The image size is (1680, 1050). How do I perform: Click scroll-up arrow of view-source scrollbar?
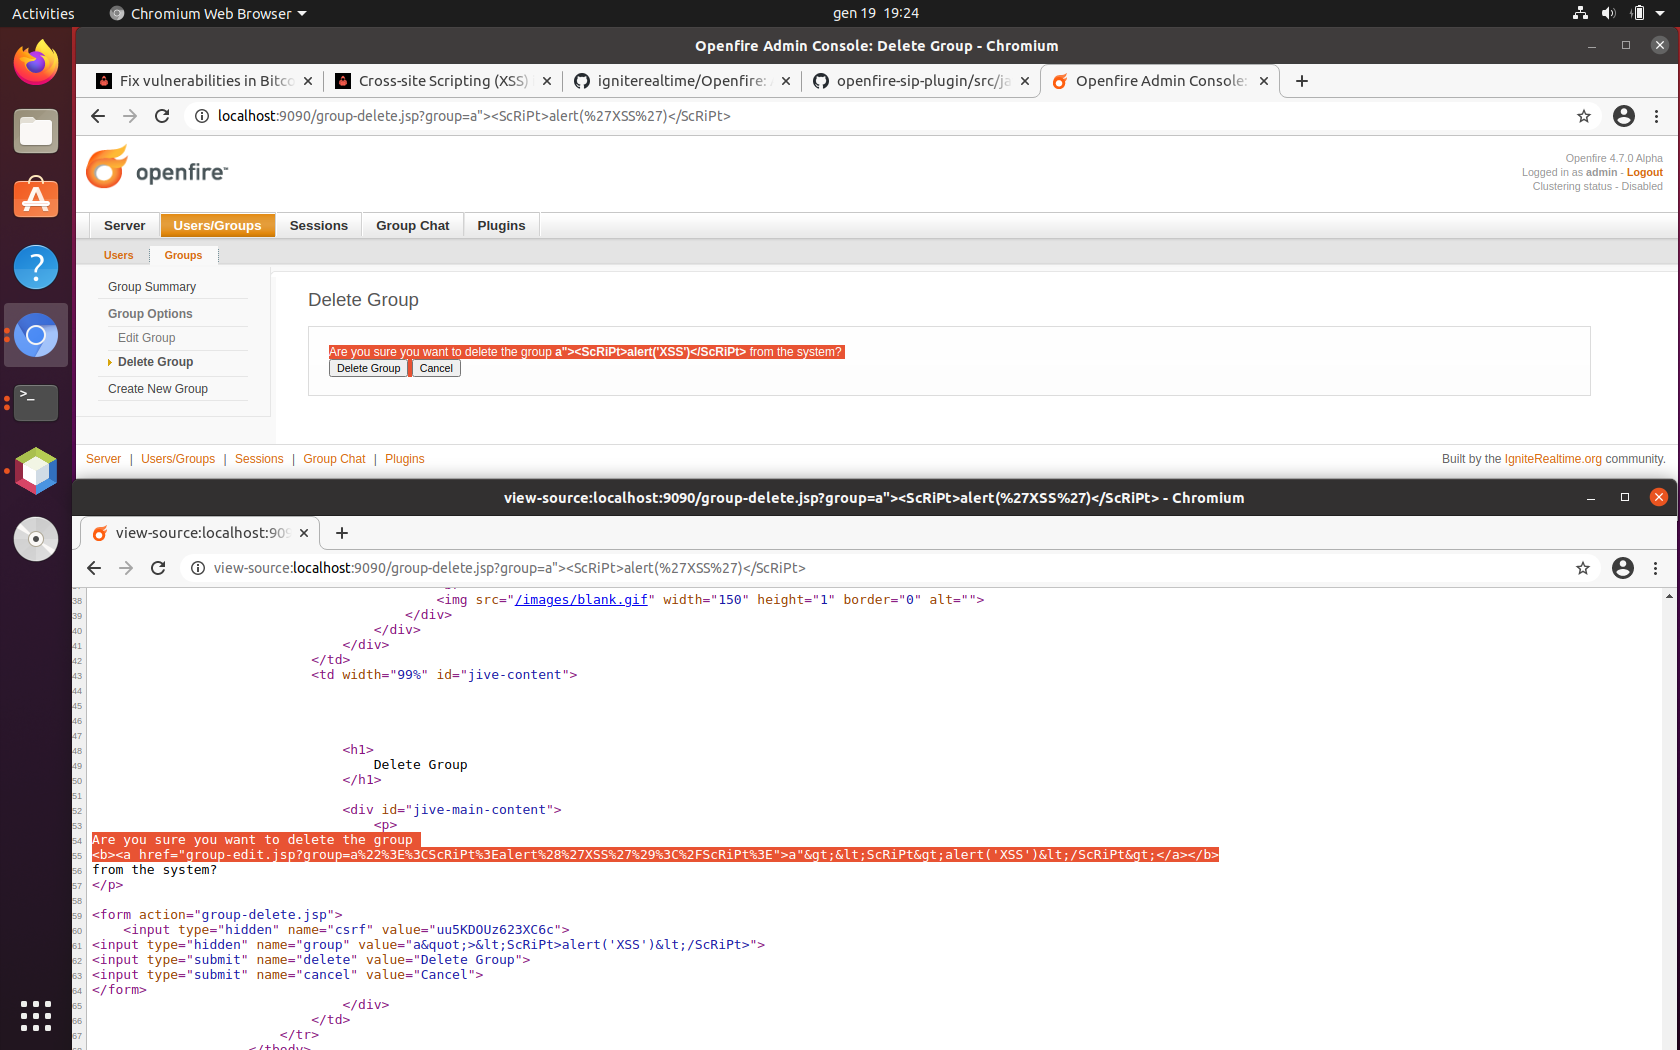click(x=1669, y=596)
